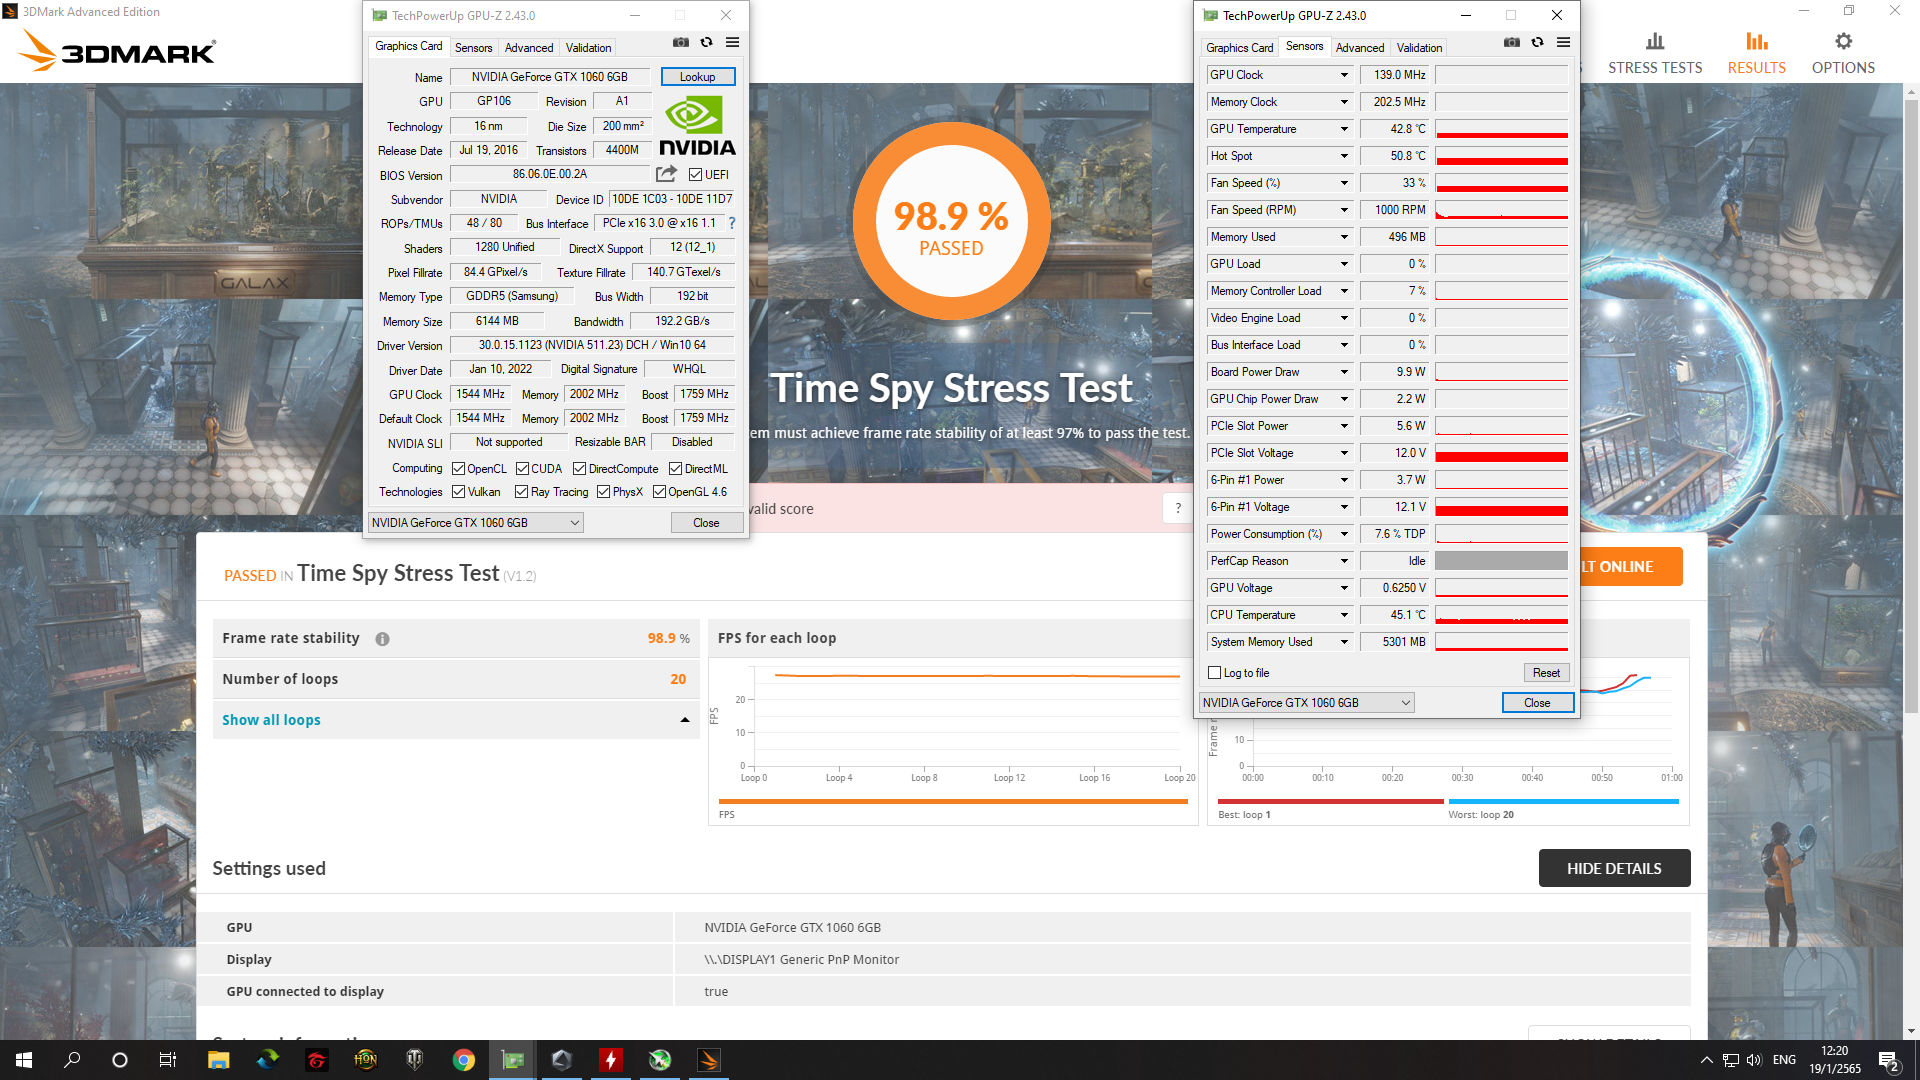The height and width of the screenshot is (1080, 1920).
Task: Toggle the Ray Tracing checkbox
Action: (x=521, y=492)
